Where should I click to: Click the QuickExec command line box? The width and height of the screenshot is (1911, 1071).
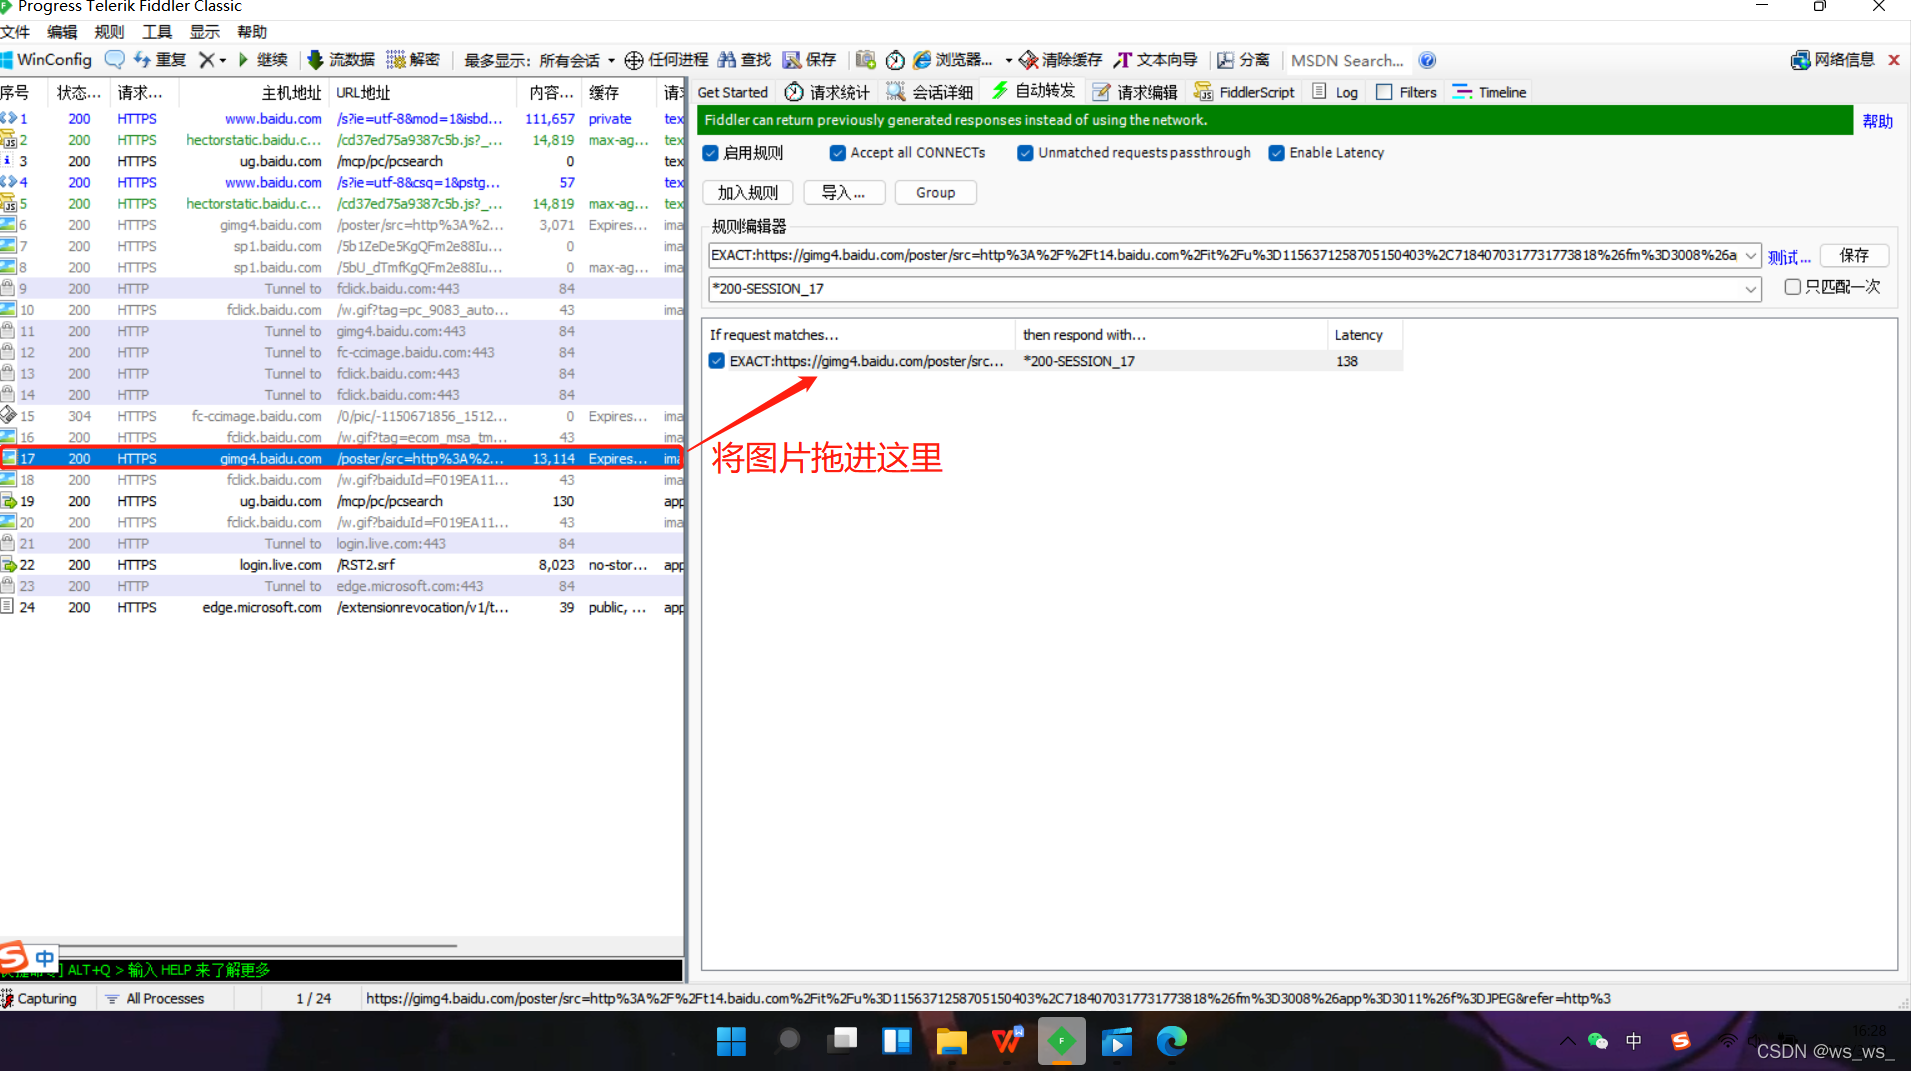click(341, 970)
